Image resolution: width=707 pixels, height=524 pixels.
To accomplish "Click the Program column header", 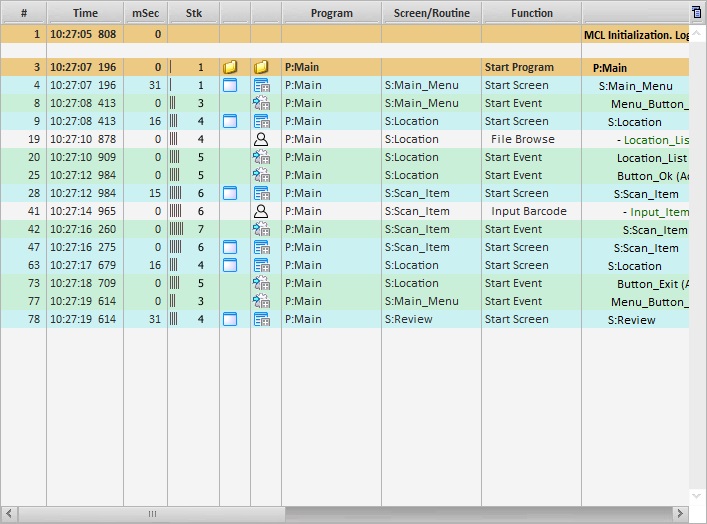I will 331,13.
